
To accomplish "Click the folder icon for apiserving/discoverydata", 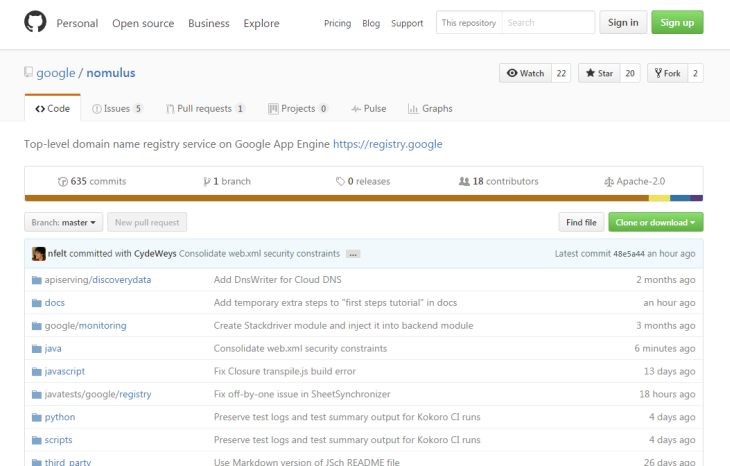I will click(x=37, y=280).
